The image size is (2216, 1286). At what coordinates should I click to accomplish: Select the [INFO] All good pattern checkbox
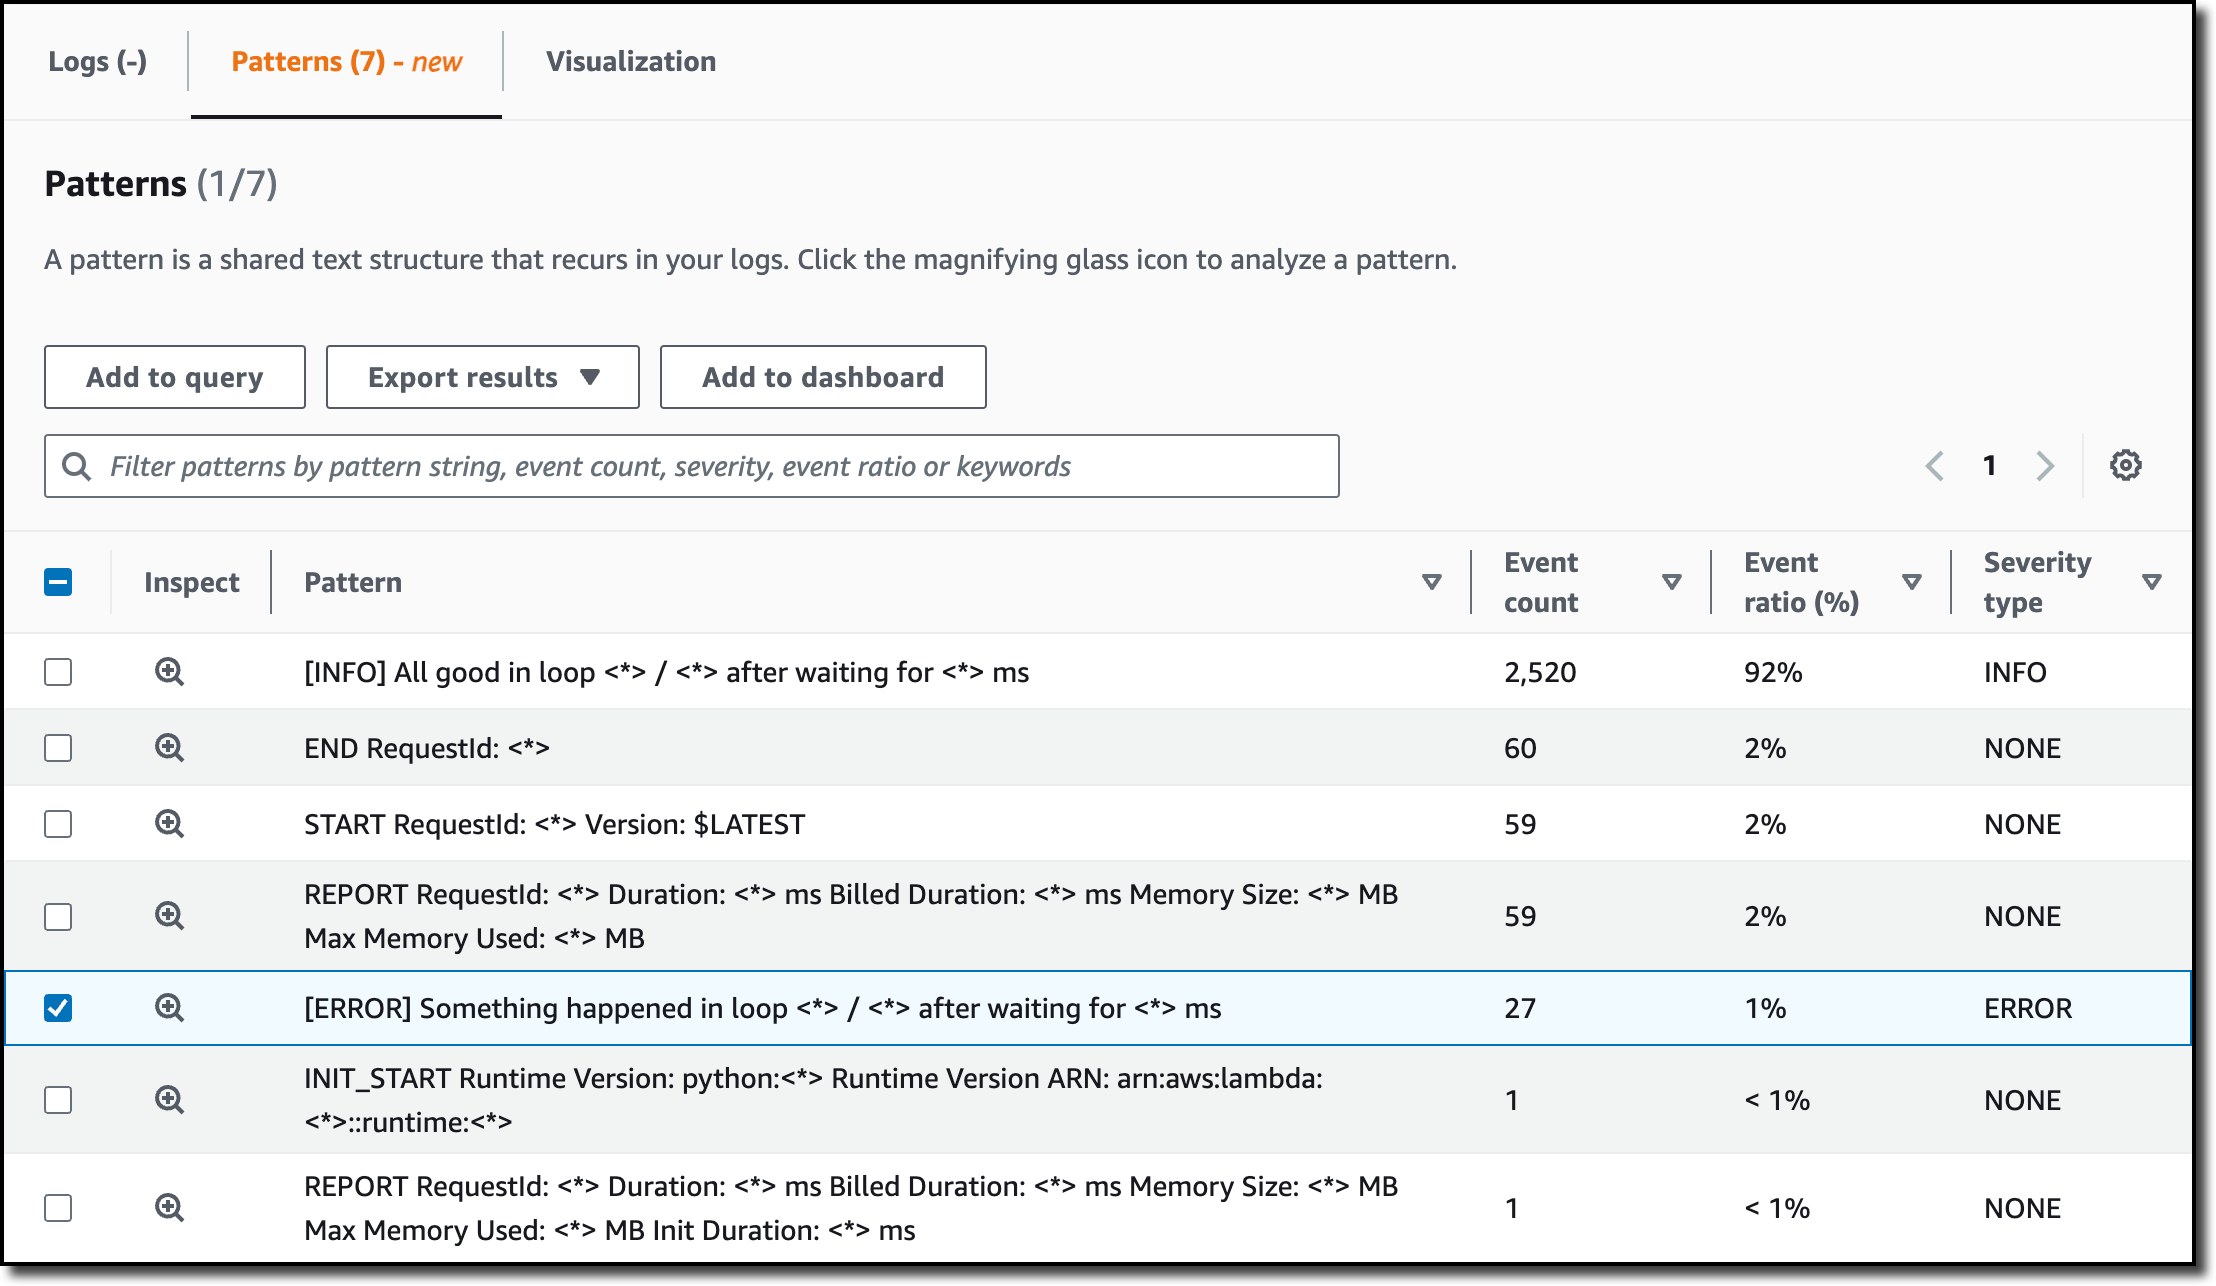(58, 672)
